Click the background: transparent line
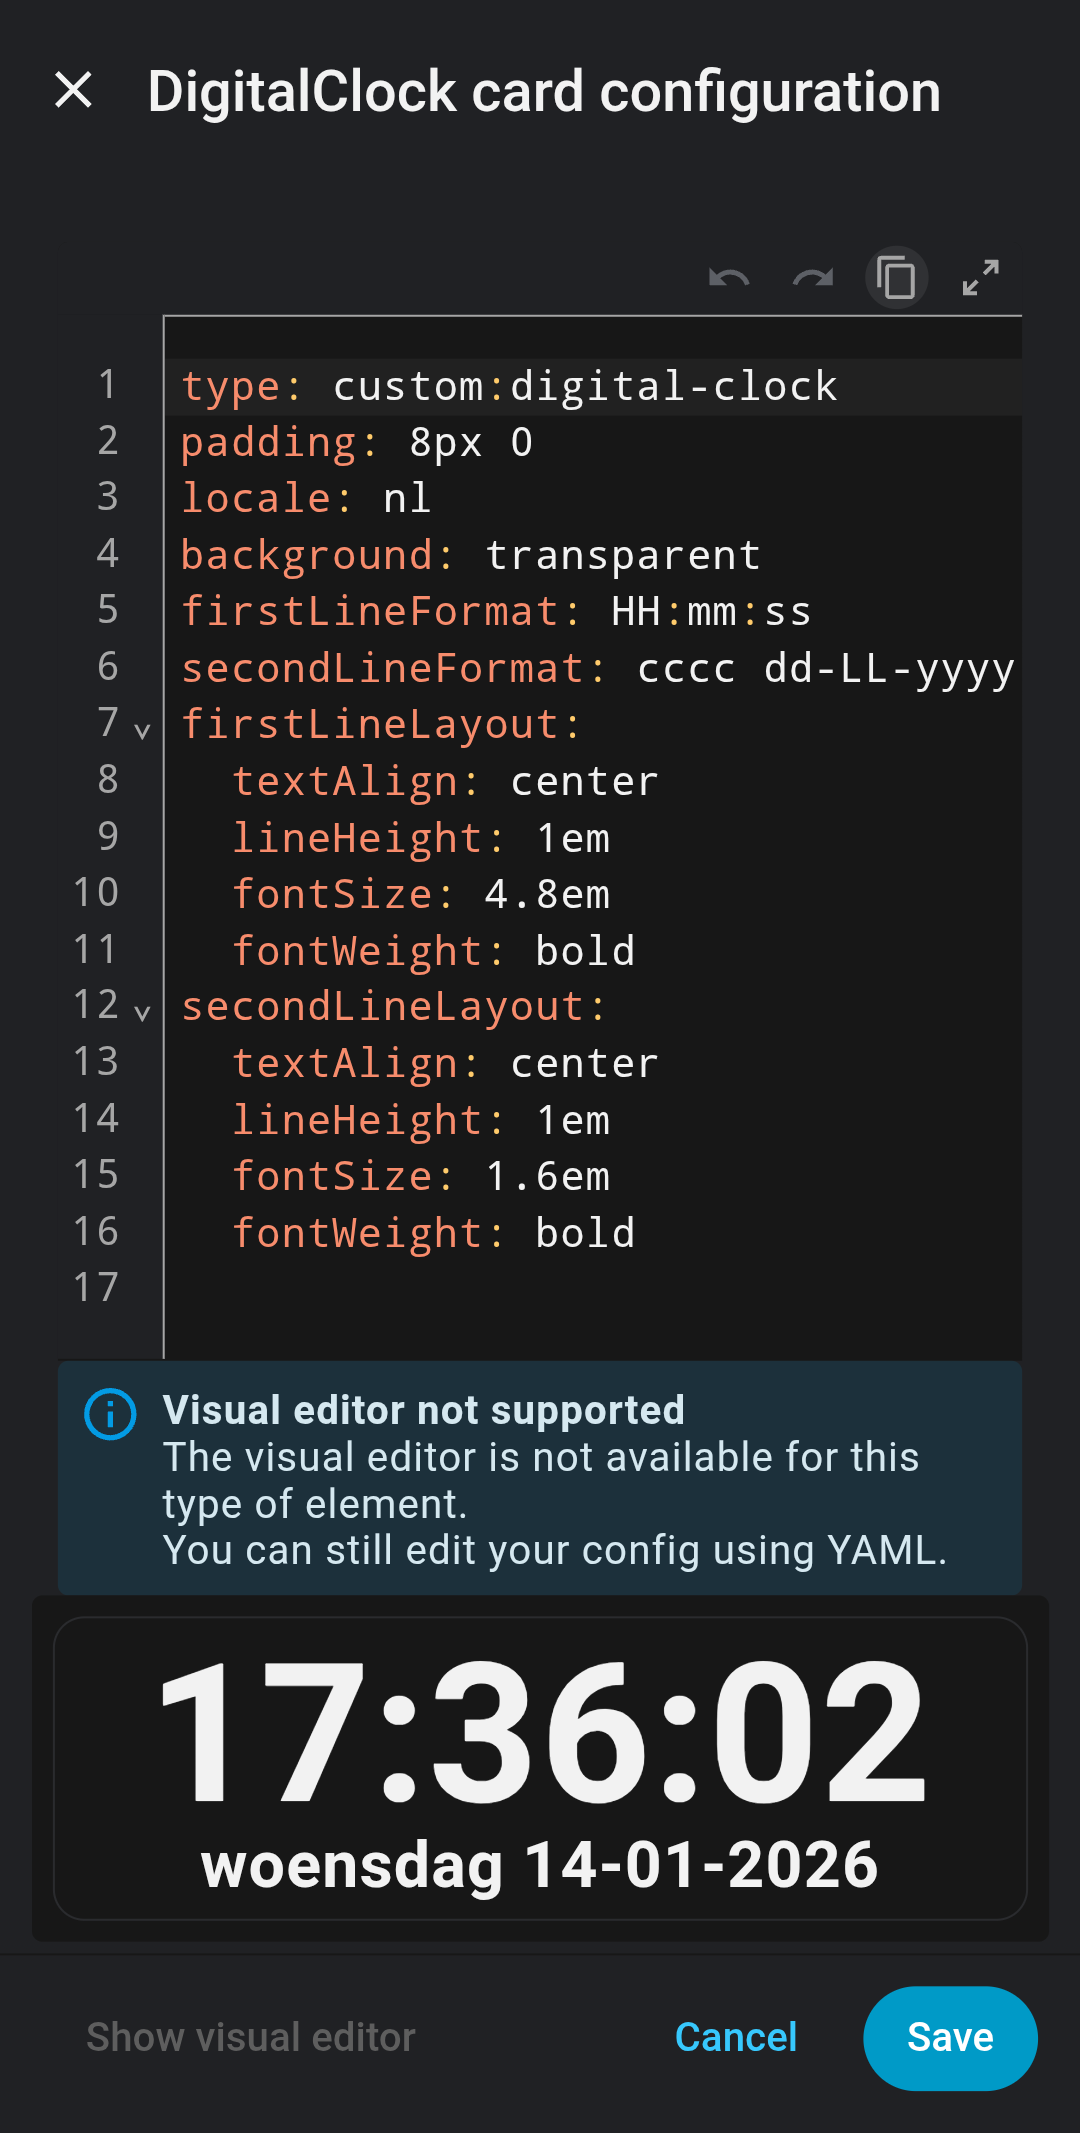 [x=470, y=555]
